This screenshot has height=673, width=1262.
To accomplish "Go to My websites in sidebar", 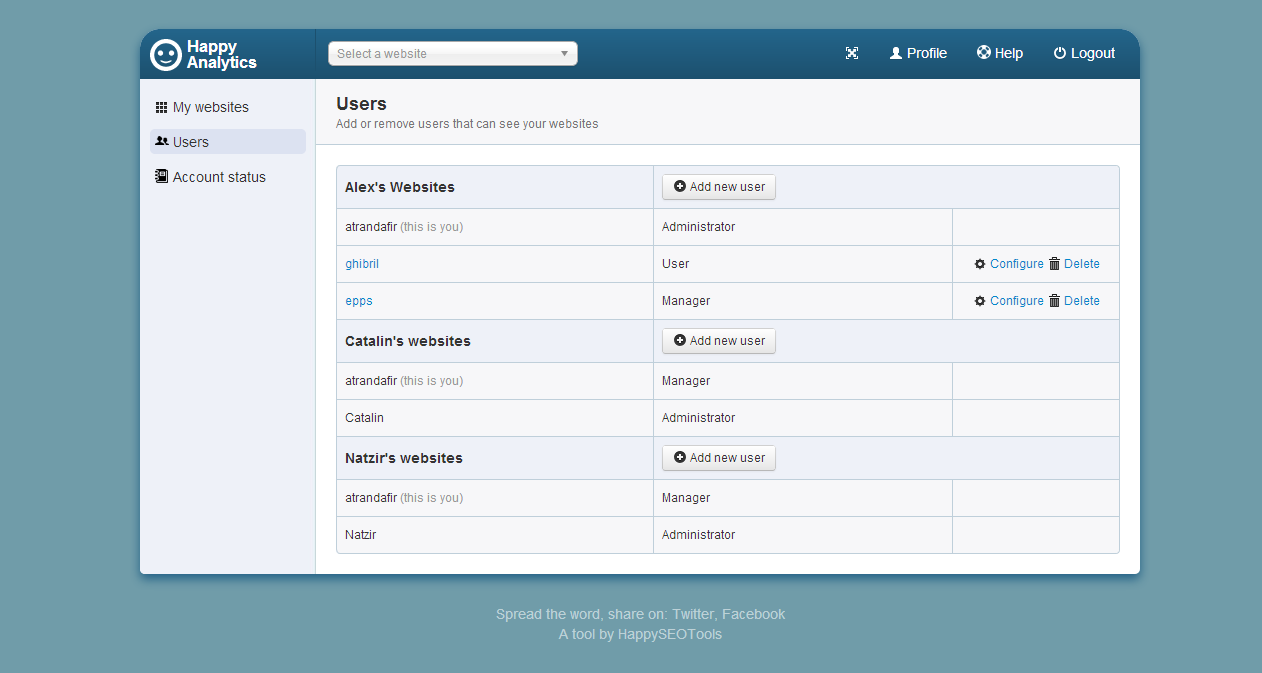I will (x=210, y=107).
